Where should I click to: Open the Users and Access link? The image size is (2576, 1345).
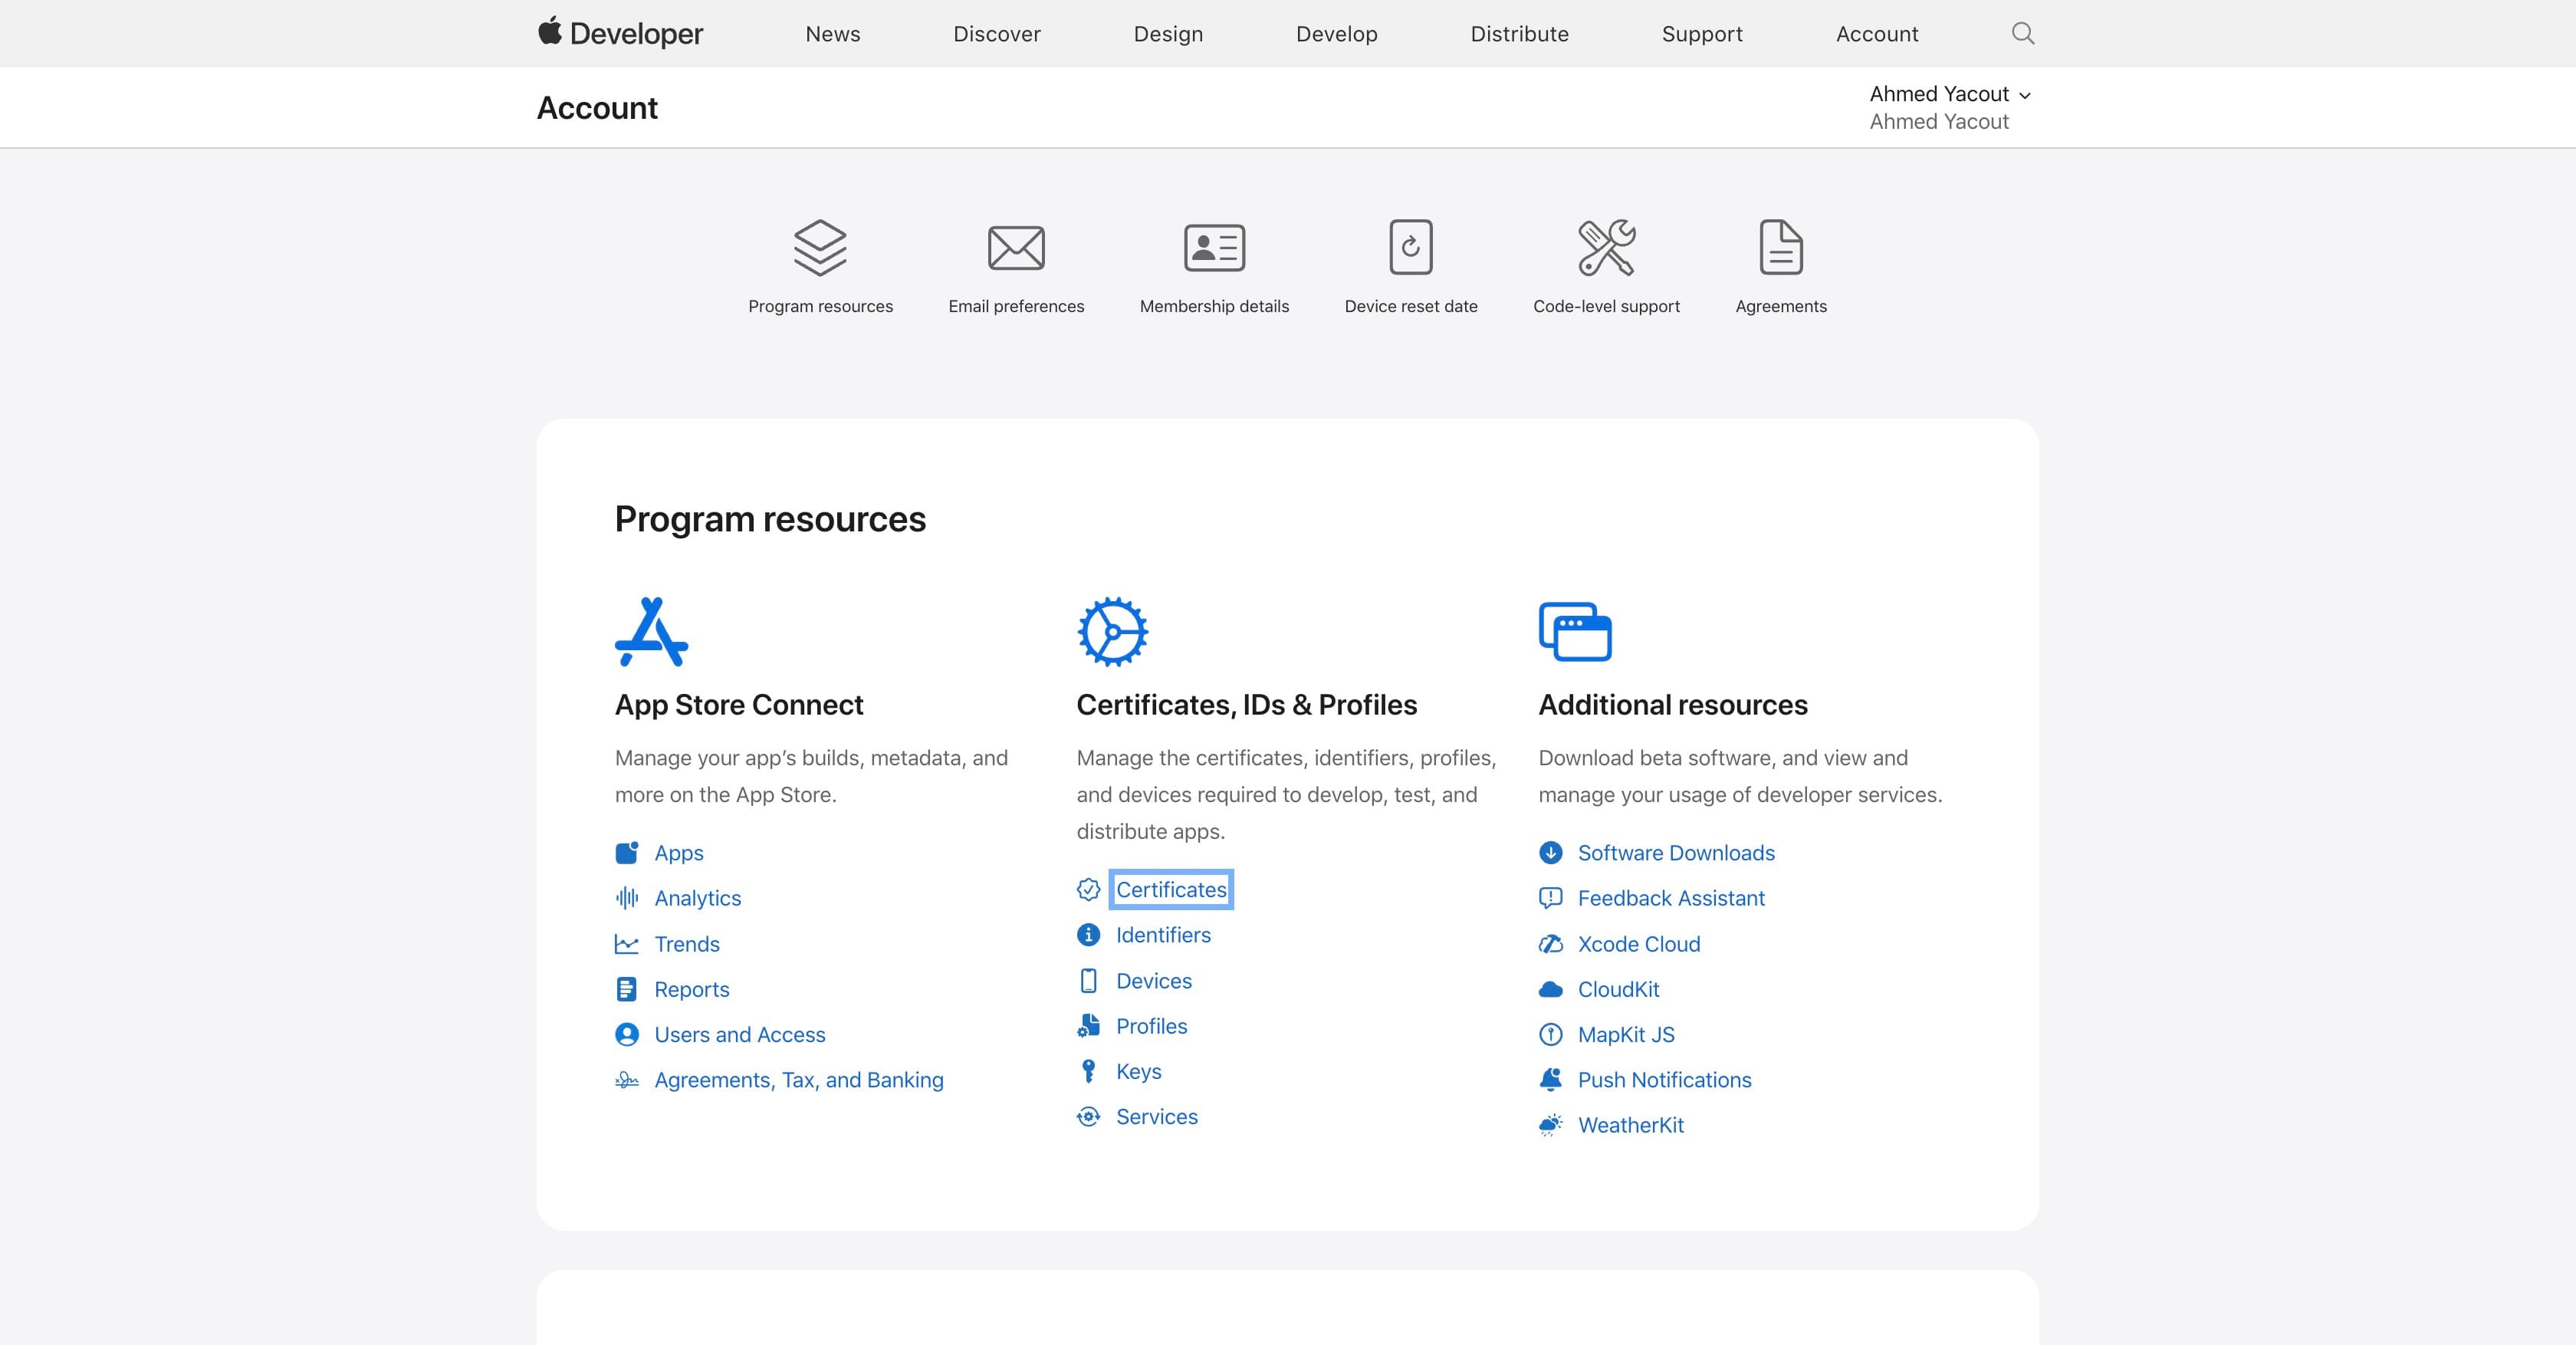click(x=740, y=1034)
